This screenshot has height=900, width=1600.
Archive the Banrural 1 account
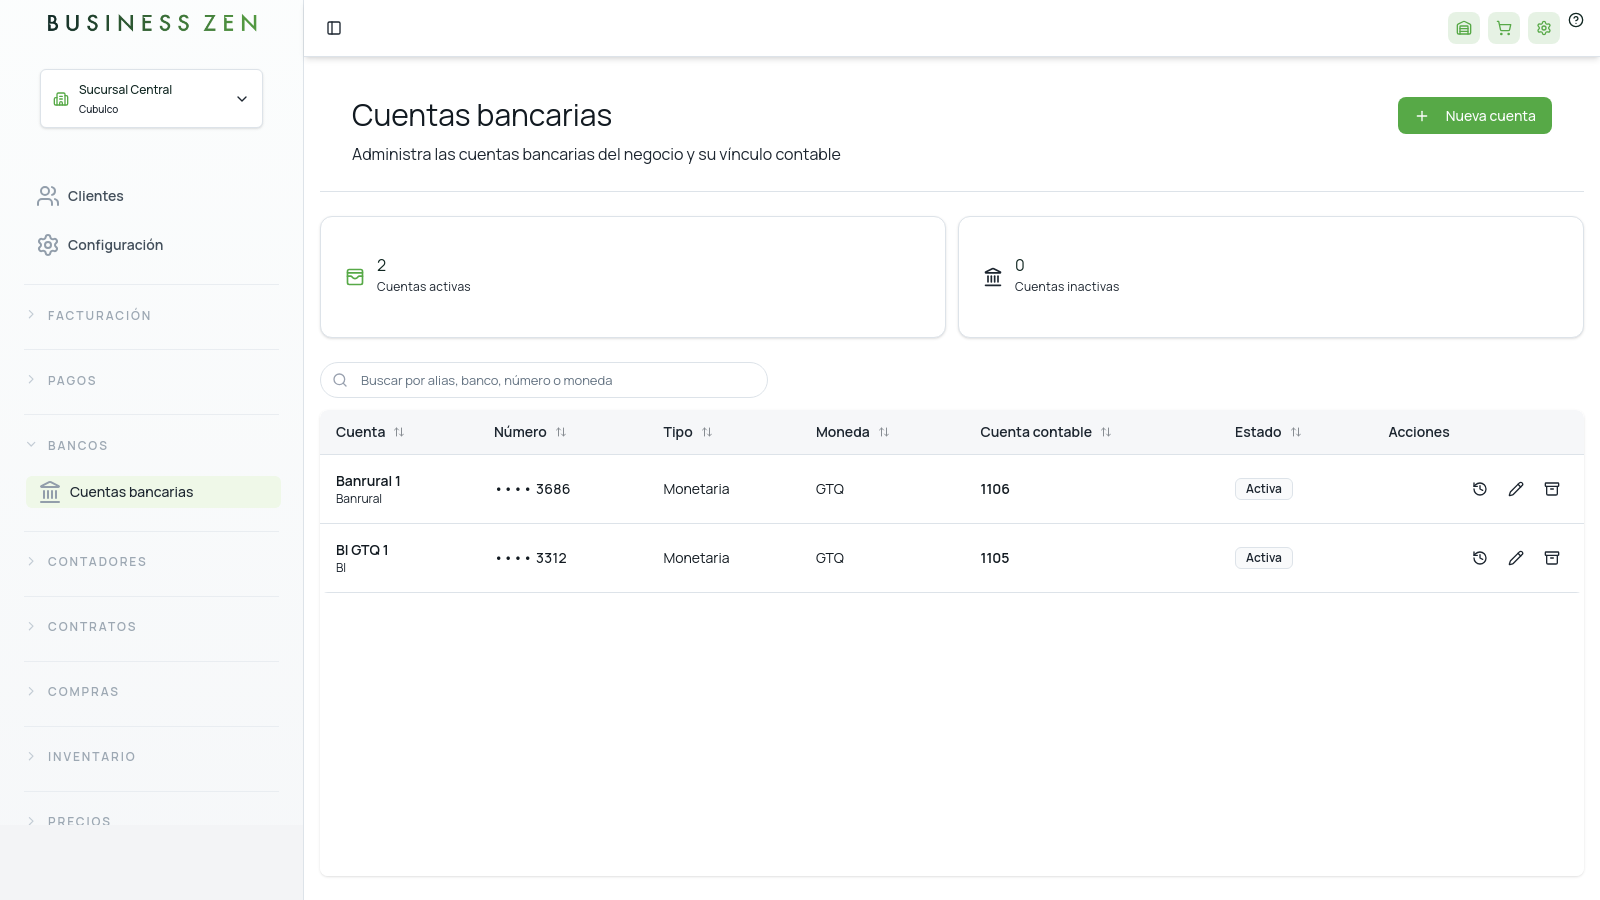click(x=1552, y=489)
